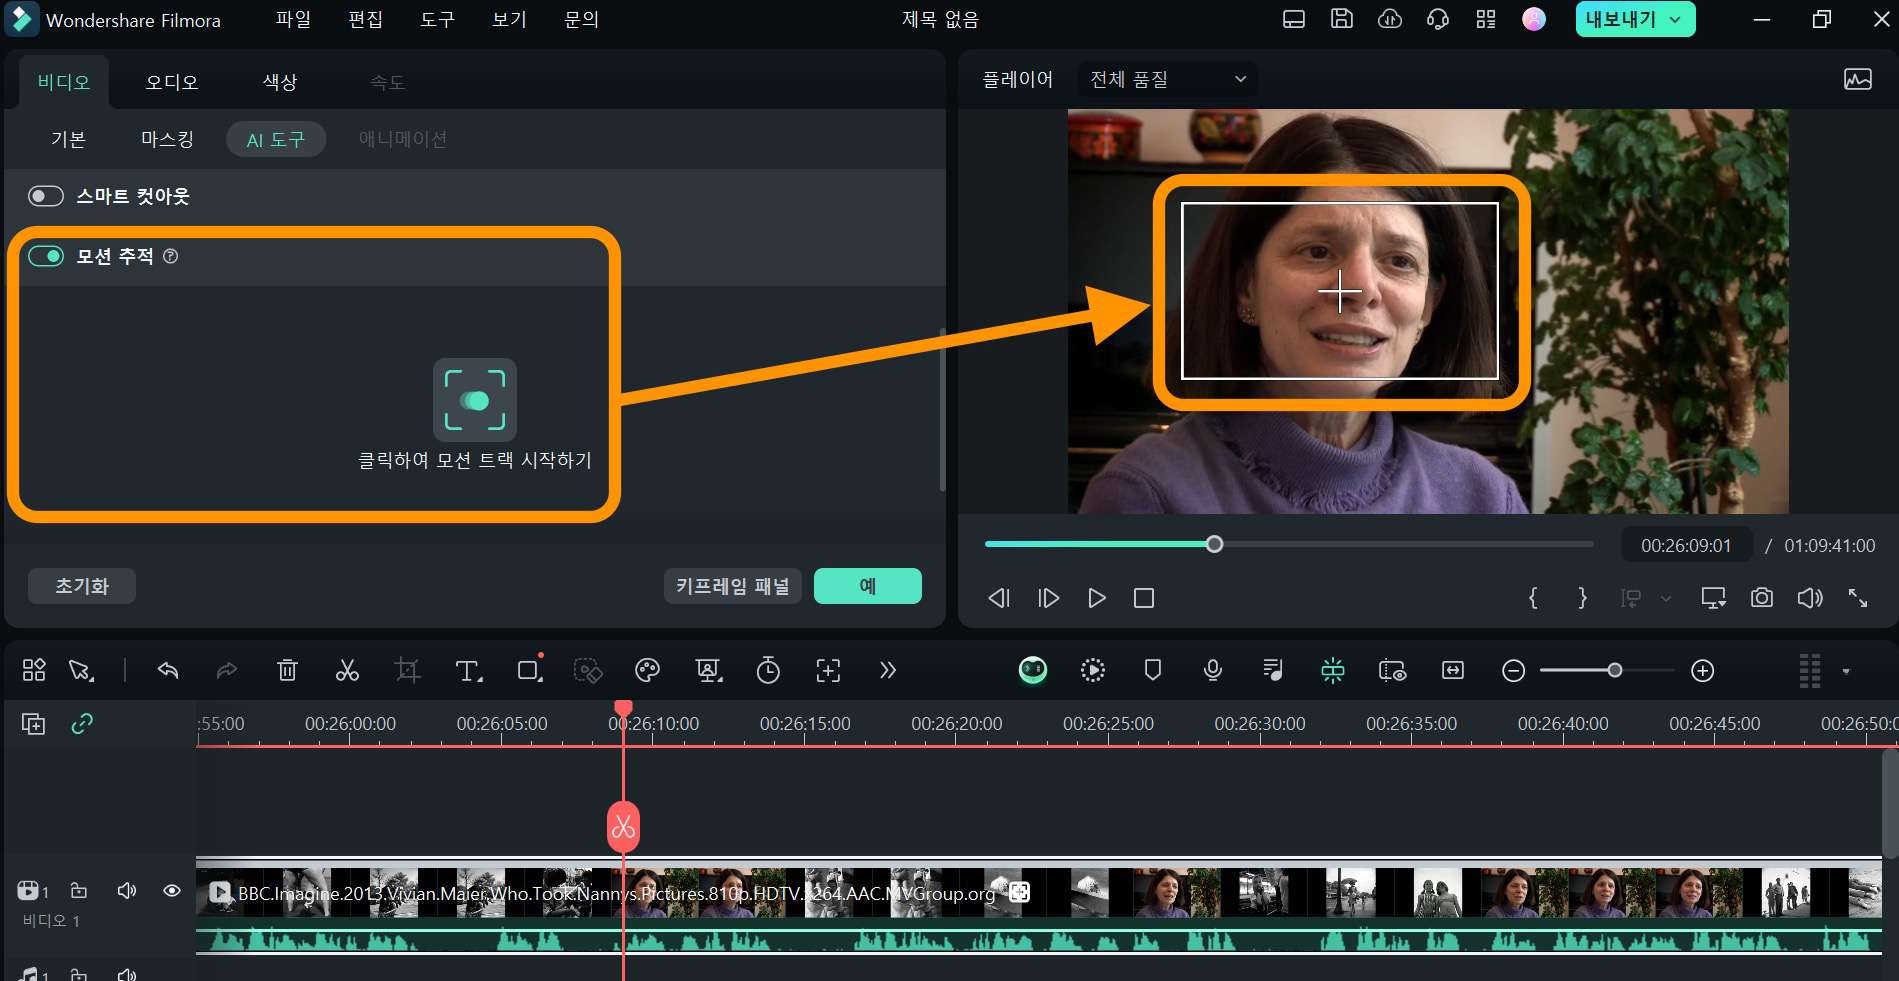The height and width of the screenshot is (981, 1899).
Task: Stop playback with the square button
Action: pos(1144,598)
